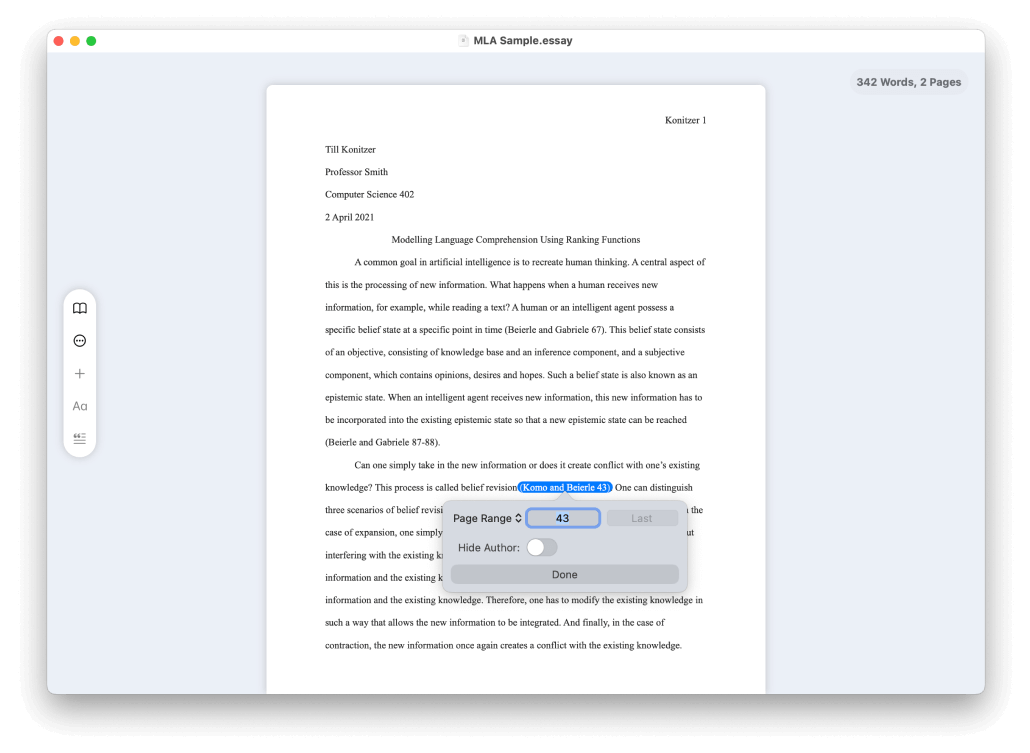This screenshot has height=753, width=1030.
Task: Click the citation Beierle and Gabriele 87-88
Action: (x=382, y=442)
